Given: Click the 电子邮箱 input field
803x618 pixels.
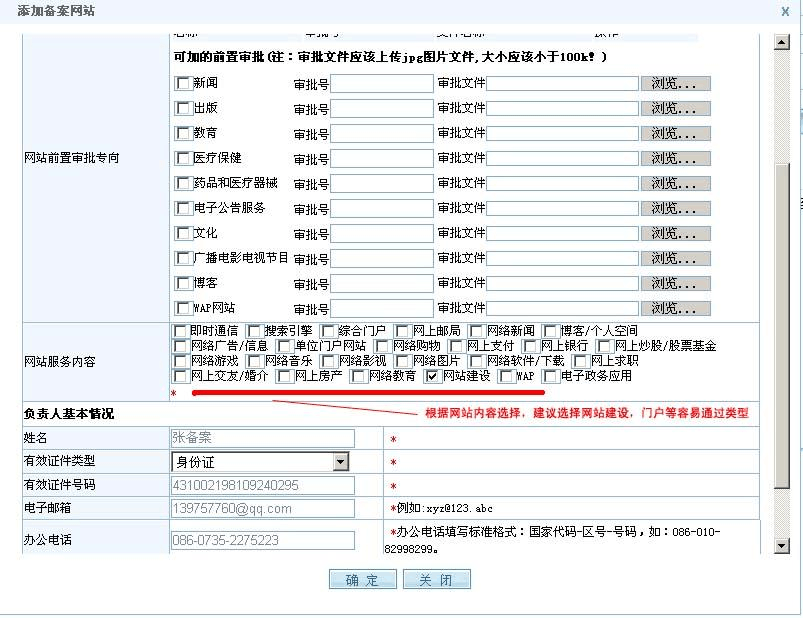Looking at the screenshot, I should tap(263, 509).
